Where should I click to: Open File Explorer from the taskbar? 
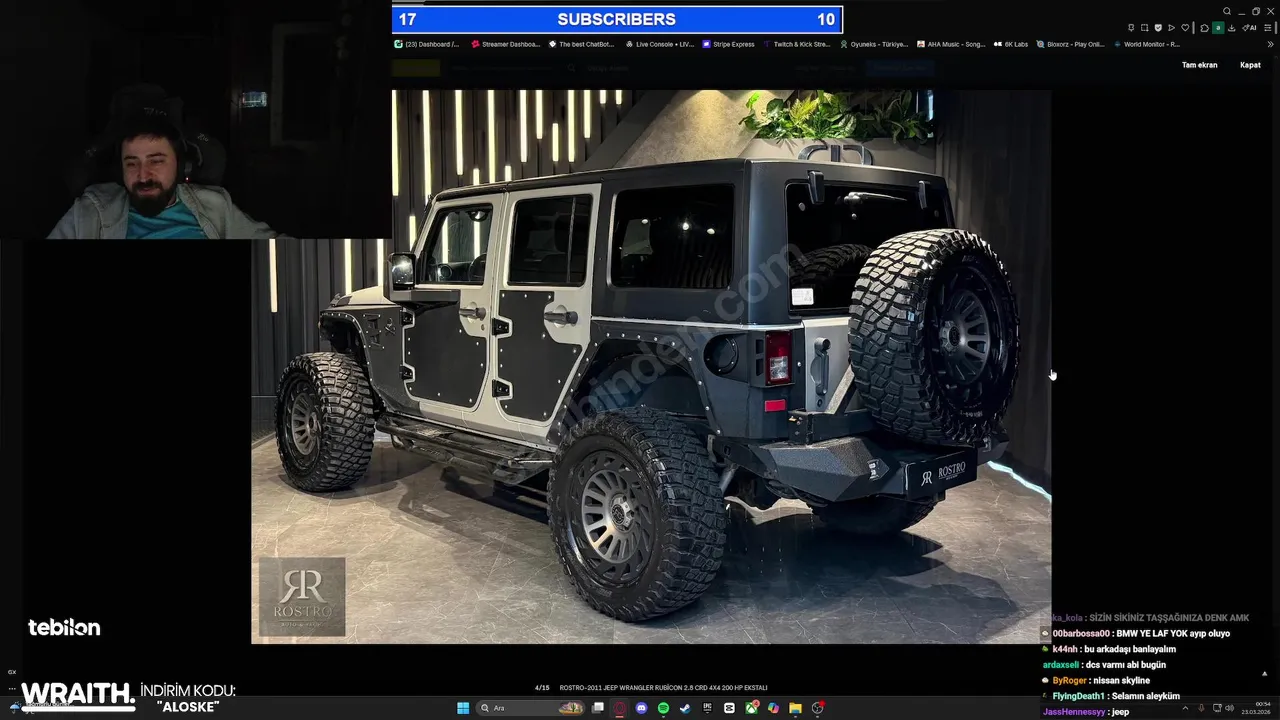pyautogui.click(x=795, y=708)
